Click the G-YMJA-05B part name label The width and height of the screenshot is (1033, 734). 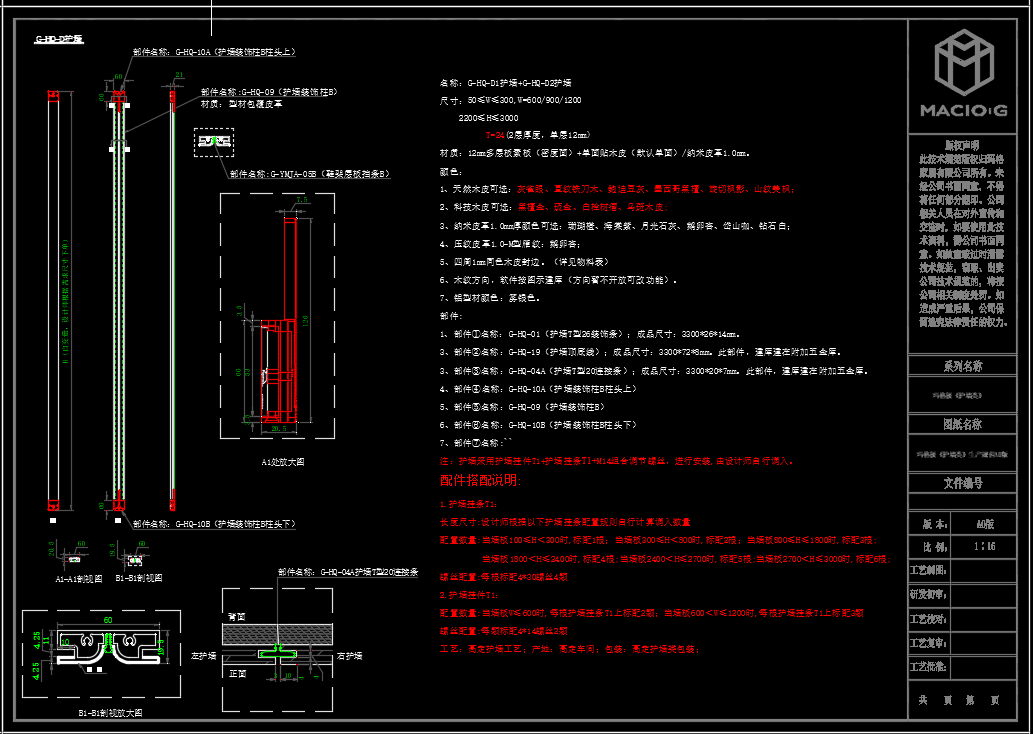click(308, 174)
